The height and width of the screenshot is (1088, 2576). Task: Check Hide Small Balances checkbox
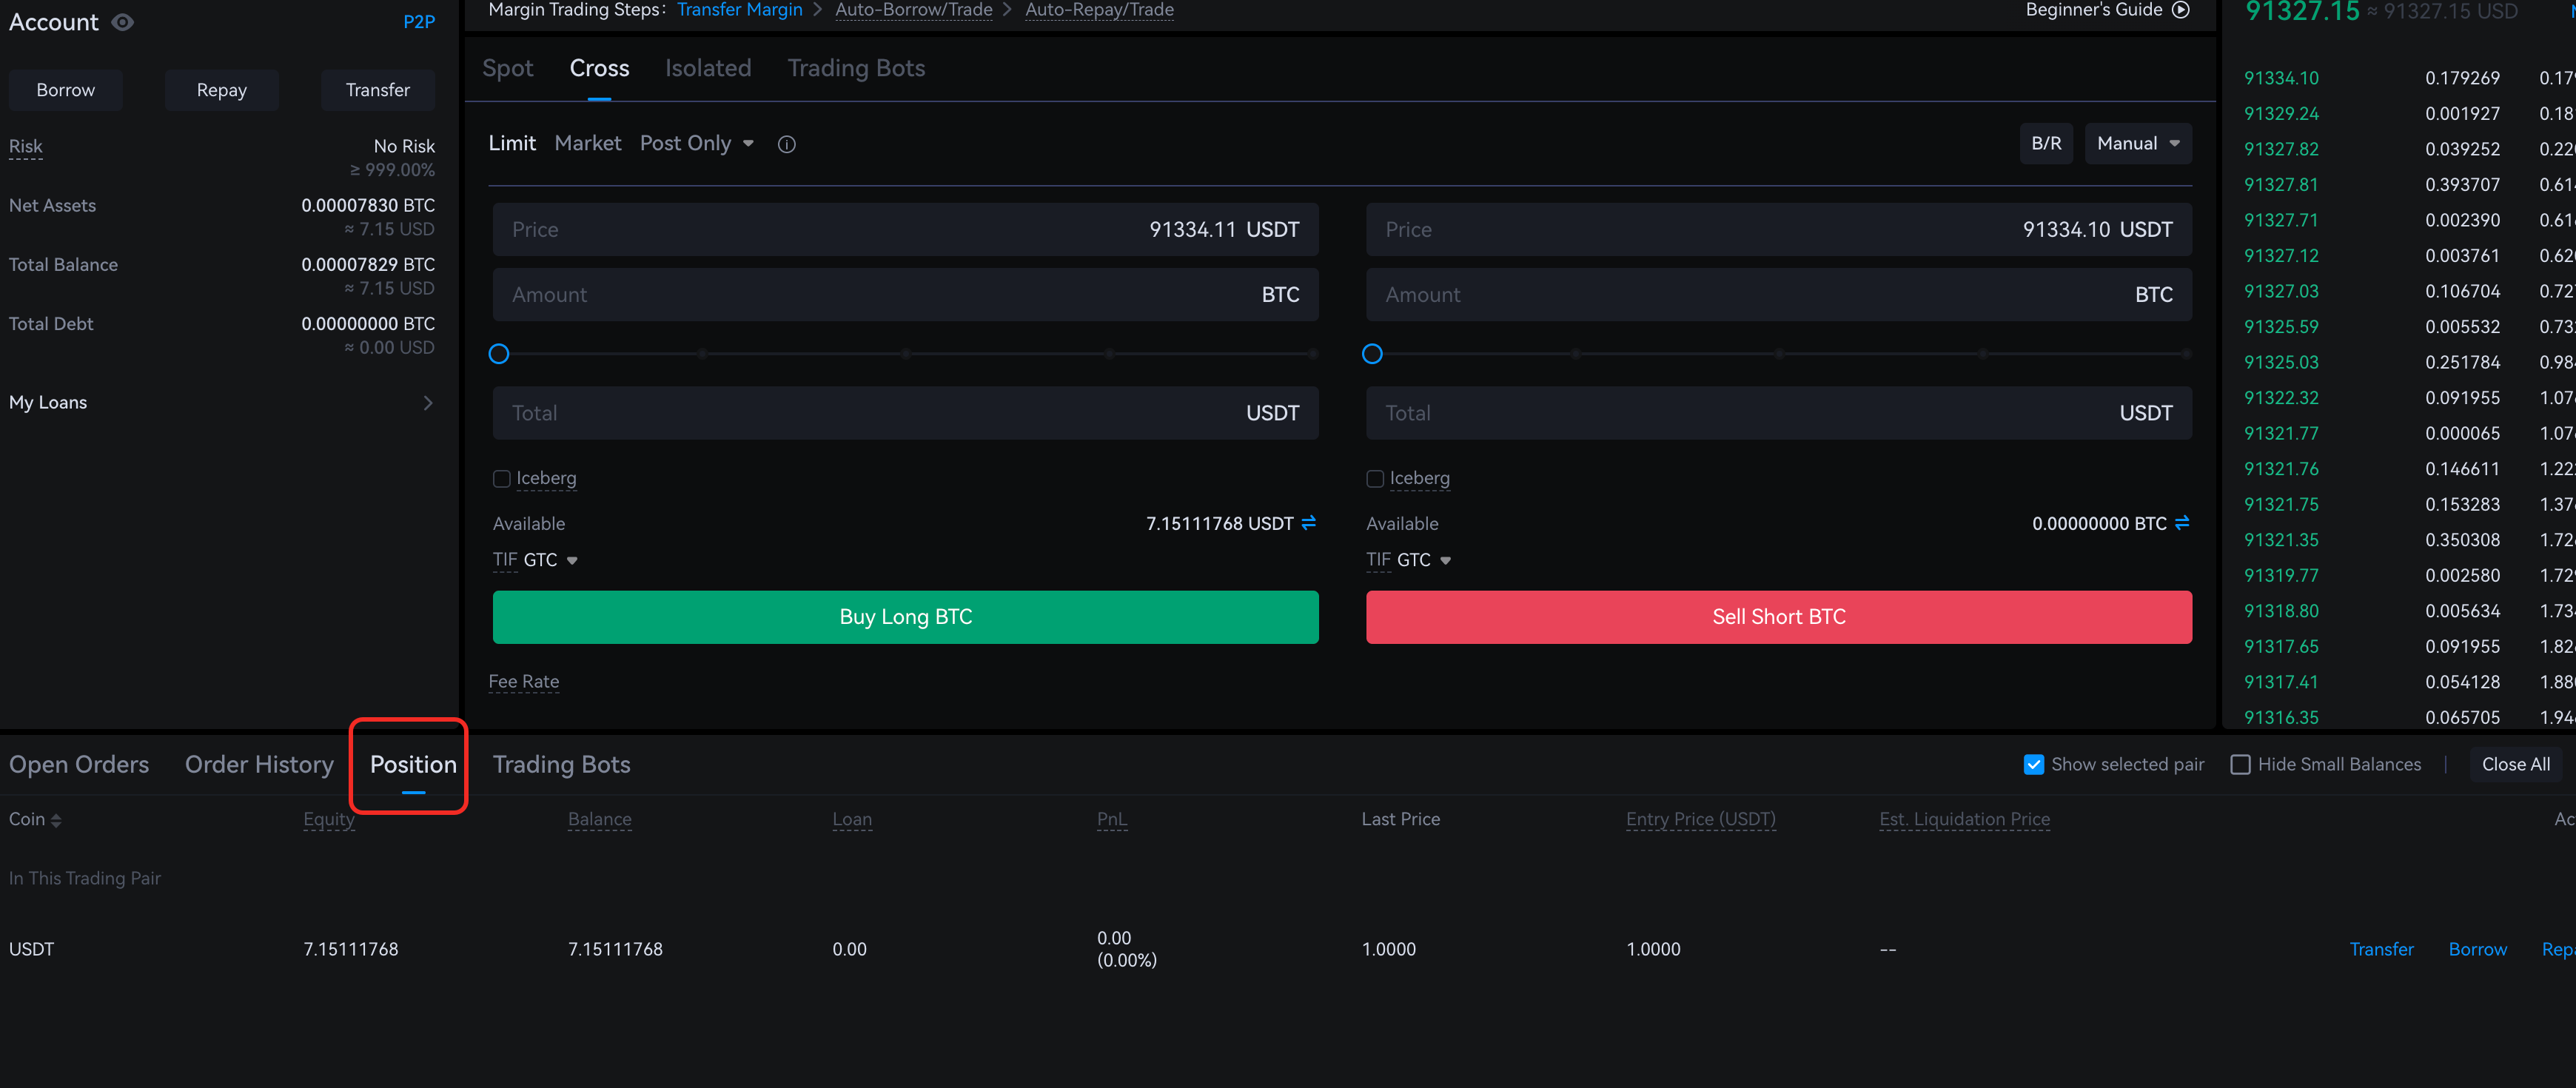(x=2240, y=765)
